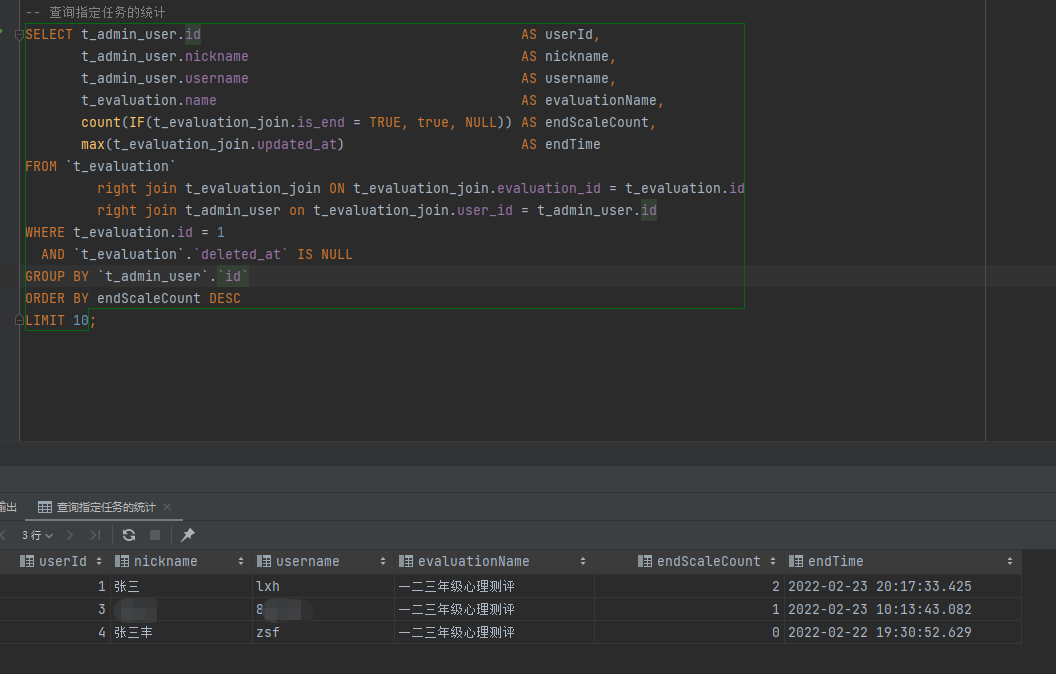Open the sort dropdown on the endTime column
This screenshot has height=674, width=1056.
(1010, 560)
